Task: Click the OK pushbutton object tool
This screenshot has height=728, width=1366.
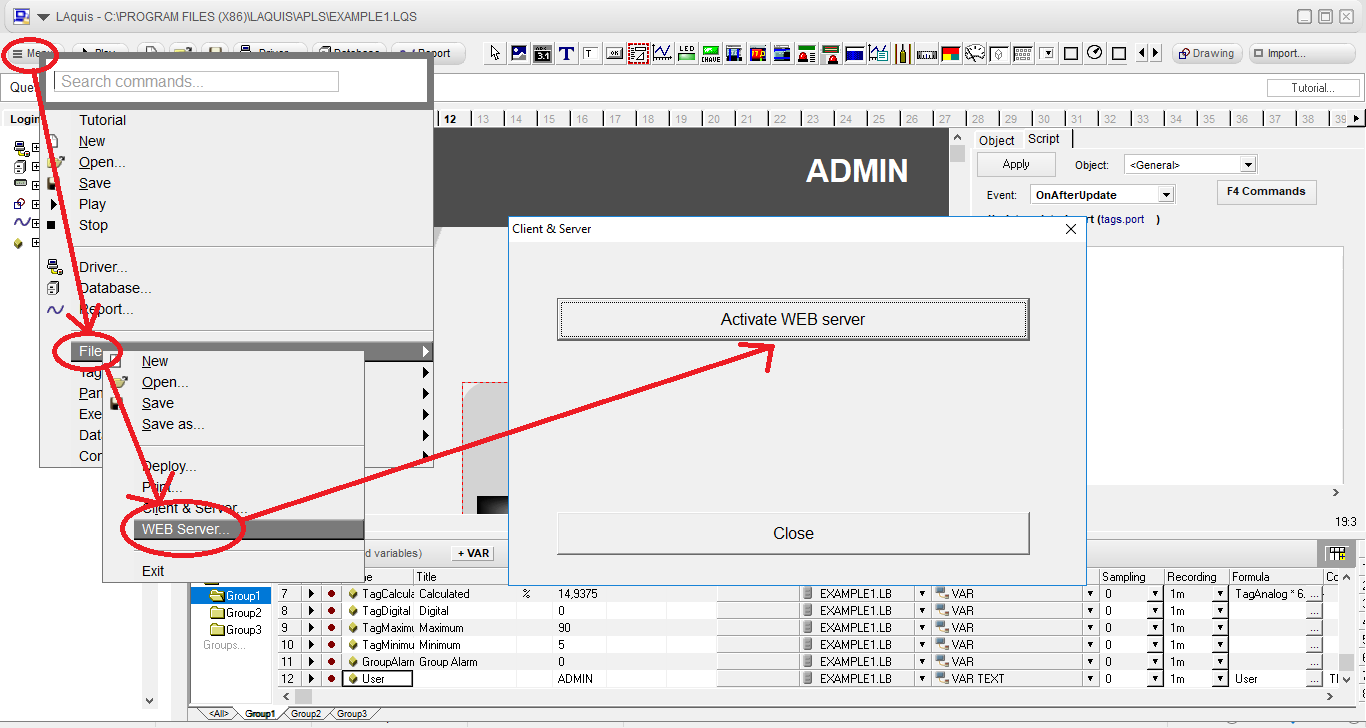Action: [614, 53]
